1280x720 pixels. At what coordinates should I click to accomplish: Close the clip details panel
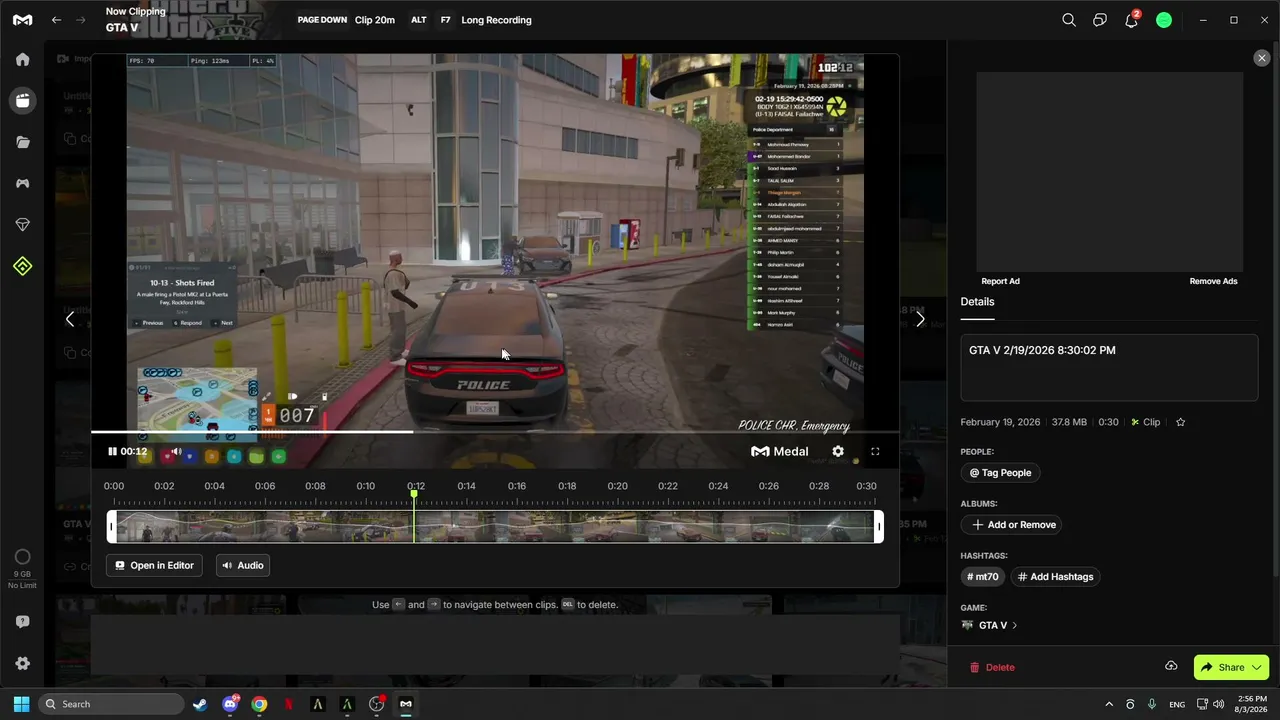1261,58
